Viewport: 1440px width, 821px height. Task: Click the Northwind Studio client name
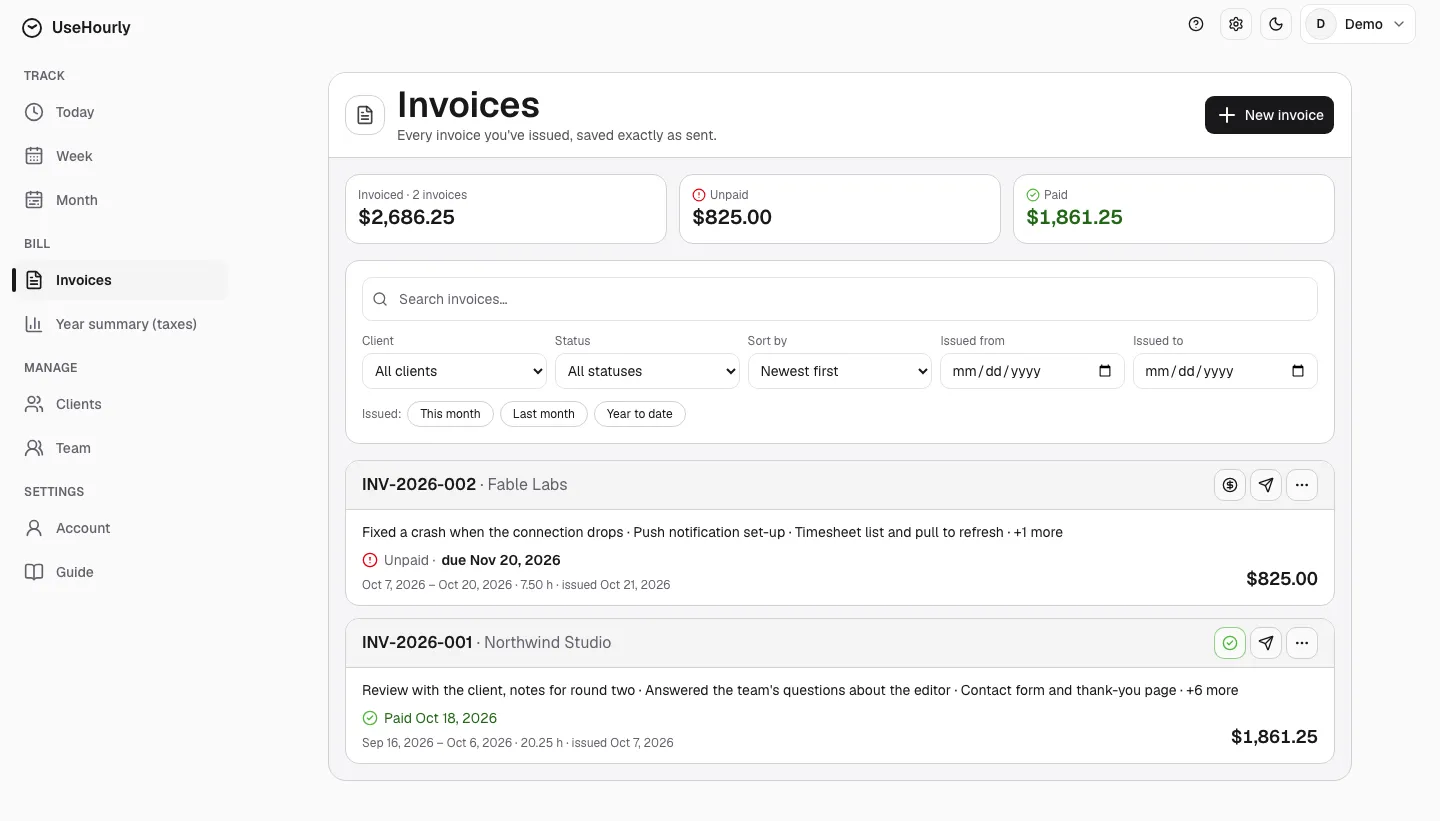pos(547,642)
